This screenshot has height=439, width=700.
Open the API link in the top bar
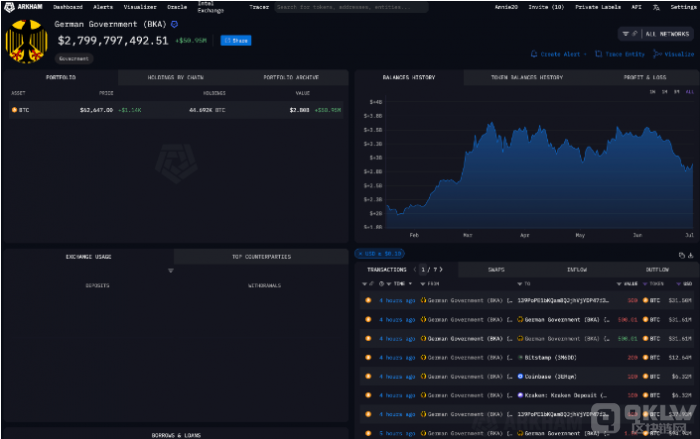(x=636, y=7)
